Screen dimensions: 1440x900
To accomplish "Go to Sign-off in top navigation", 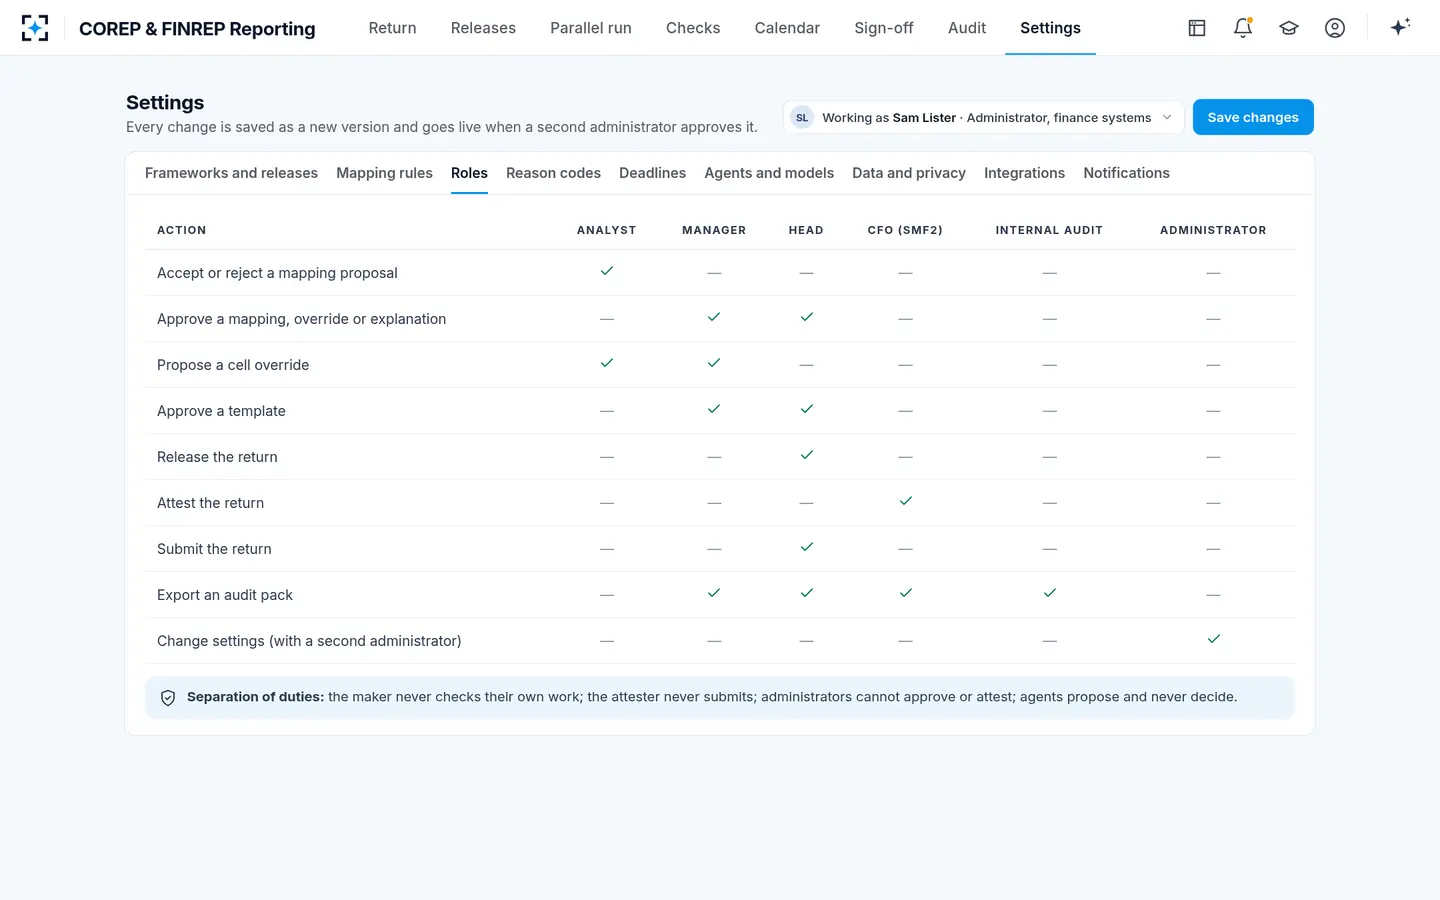I will coord(884,28).
